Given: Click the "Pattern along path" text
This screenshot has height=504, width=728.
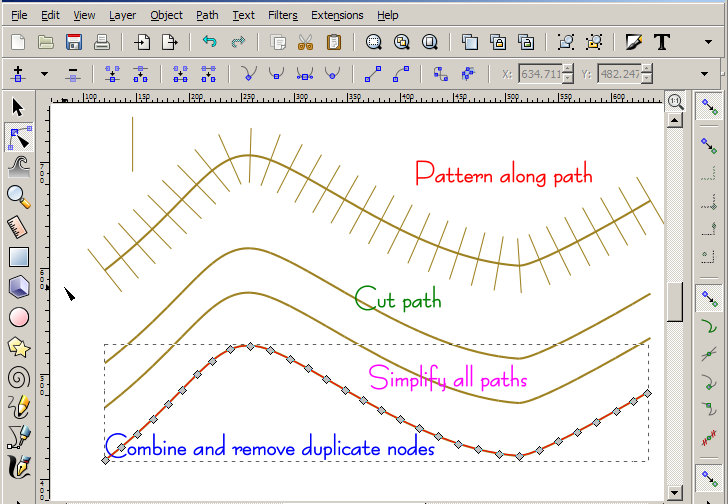Looking at the screenshot, I should click(x=504, y=174).
